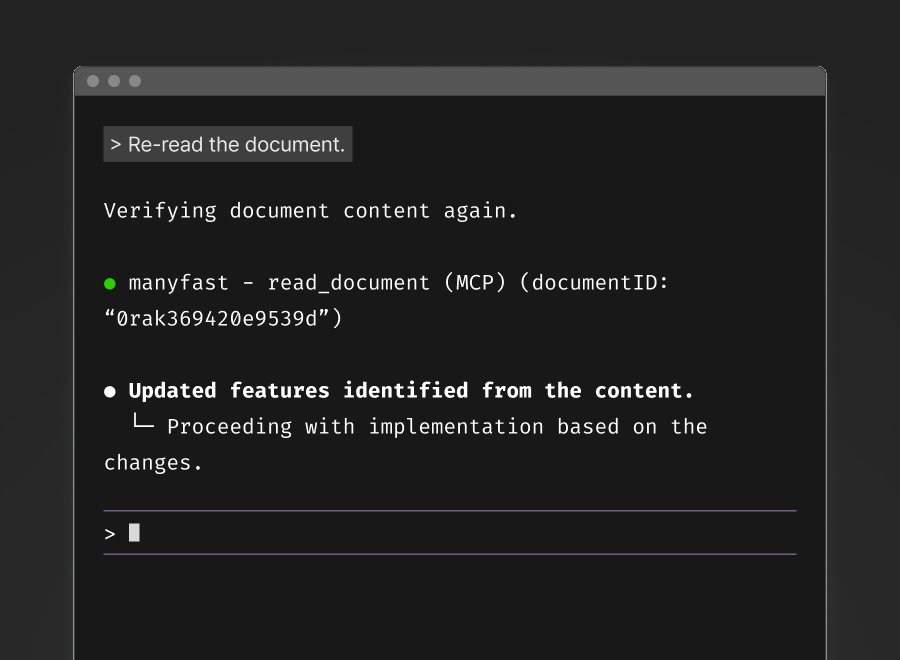Click the document ID '0rak369420e9539d'
This screenshot has height=660, width=900.
click(x=217, y=319)
